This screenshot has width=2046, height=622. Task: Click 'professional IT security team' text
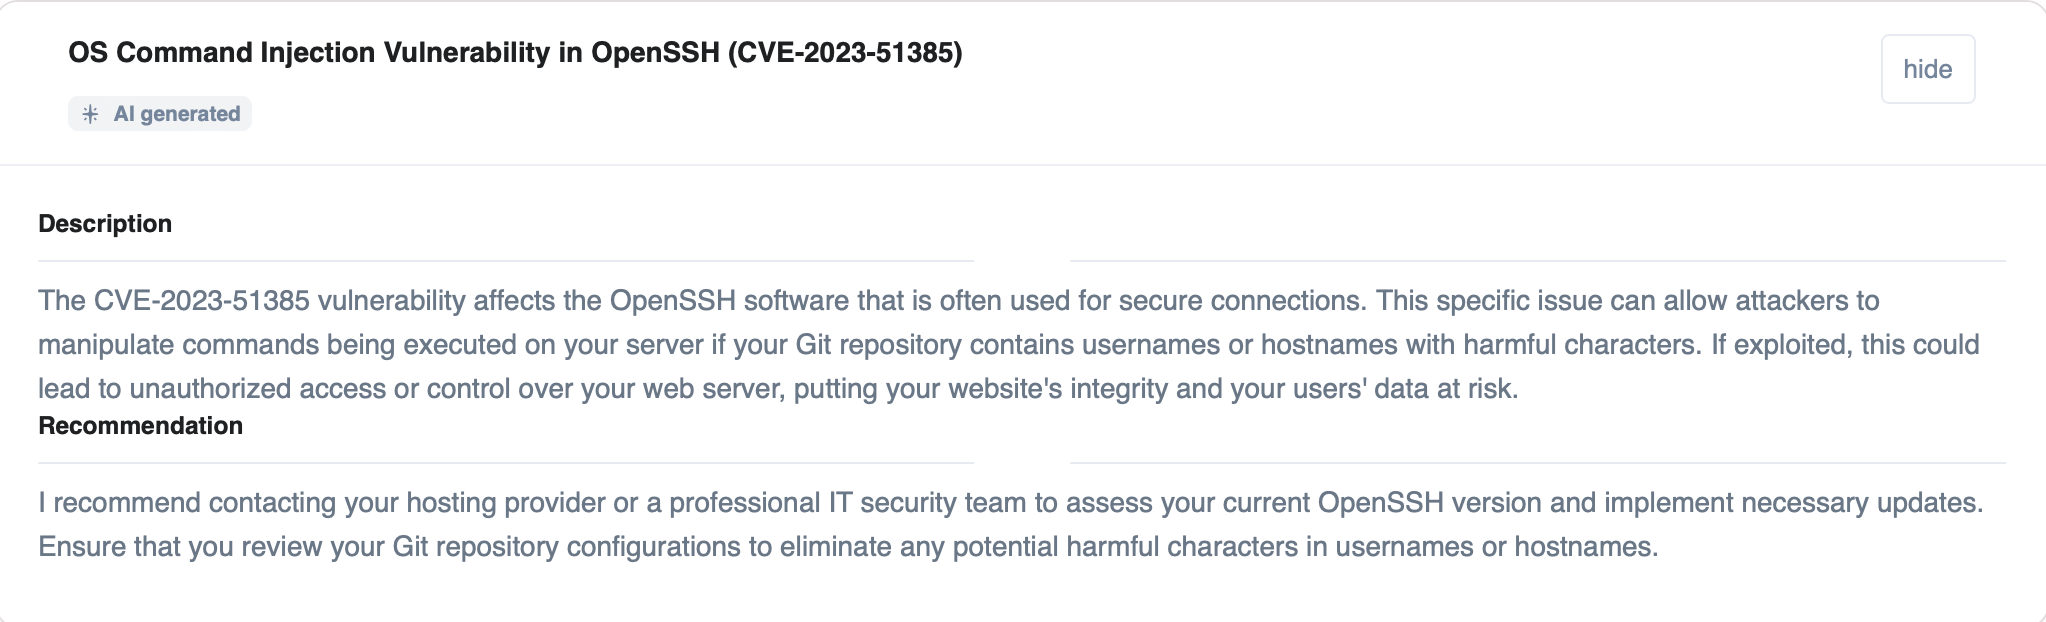click(x=847, y=502)
